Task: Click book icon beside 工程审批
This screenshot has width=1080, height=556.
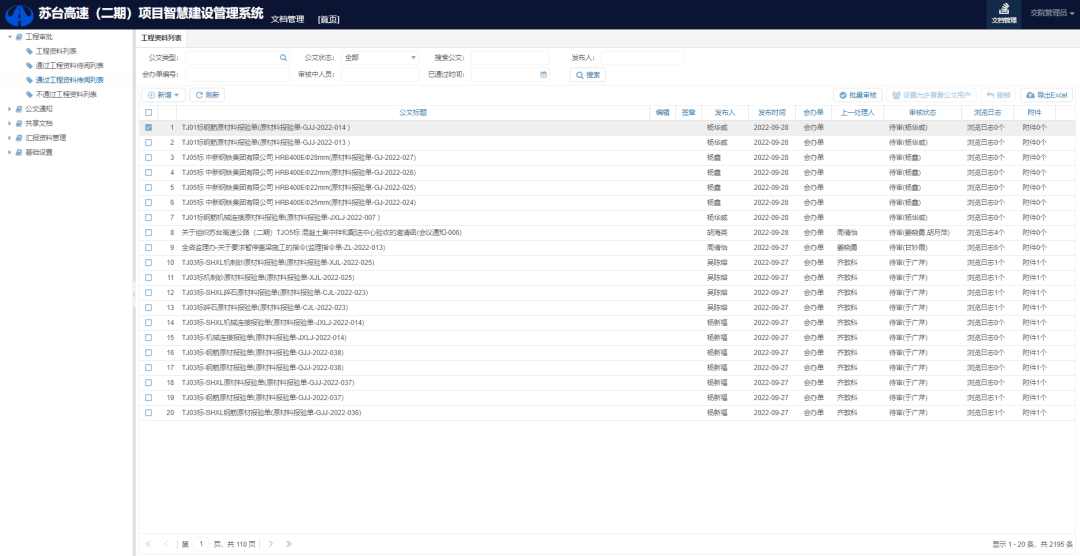Action: 19,37
